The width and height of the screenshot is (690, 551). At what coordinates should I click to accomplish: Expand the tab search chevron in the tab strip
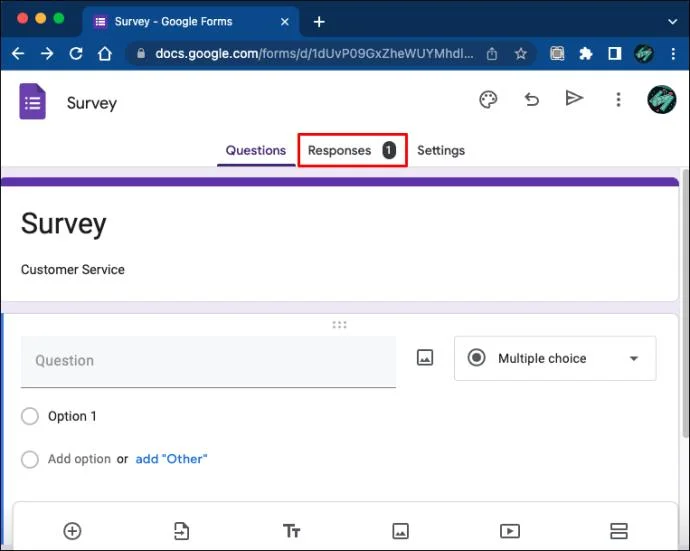point(672,21)
